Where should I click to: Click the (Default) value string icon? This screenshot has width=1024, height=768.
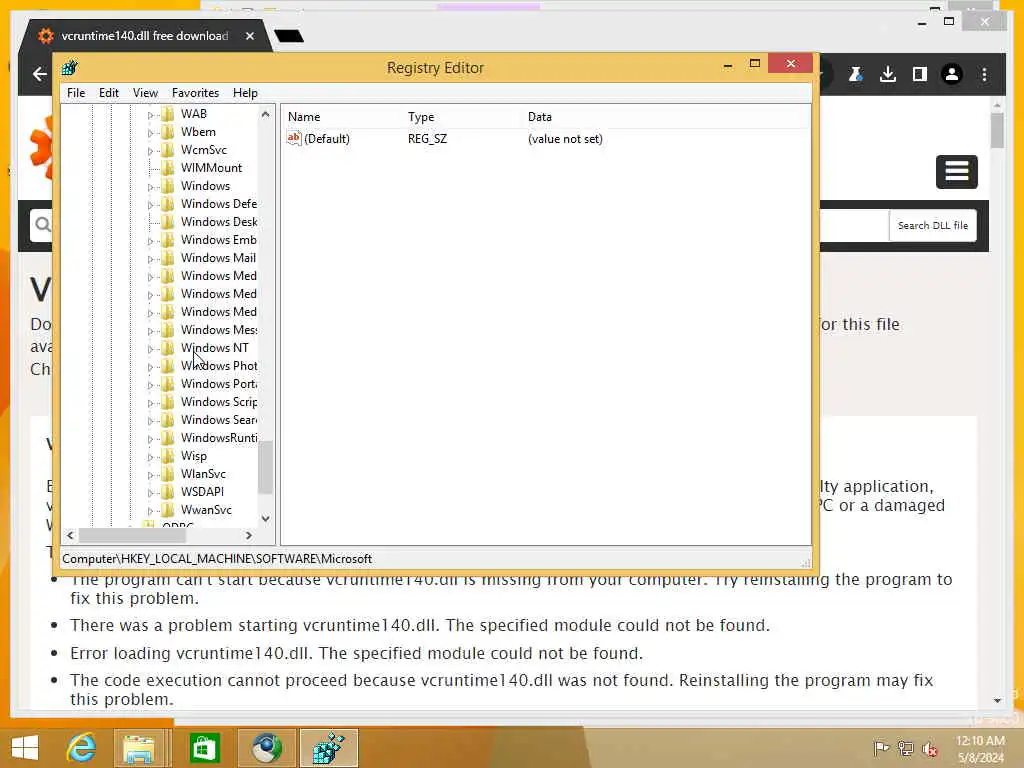[x=294, y=138]
